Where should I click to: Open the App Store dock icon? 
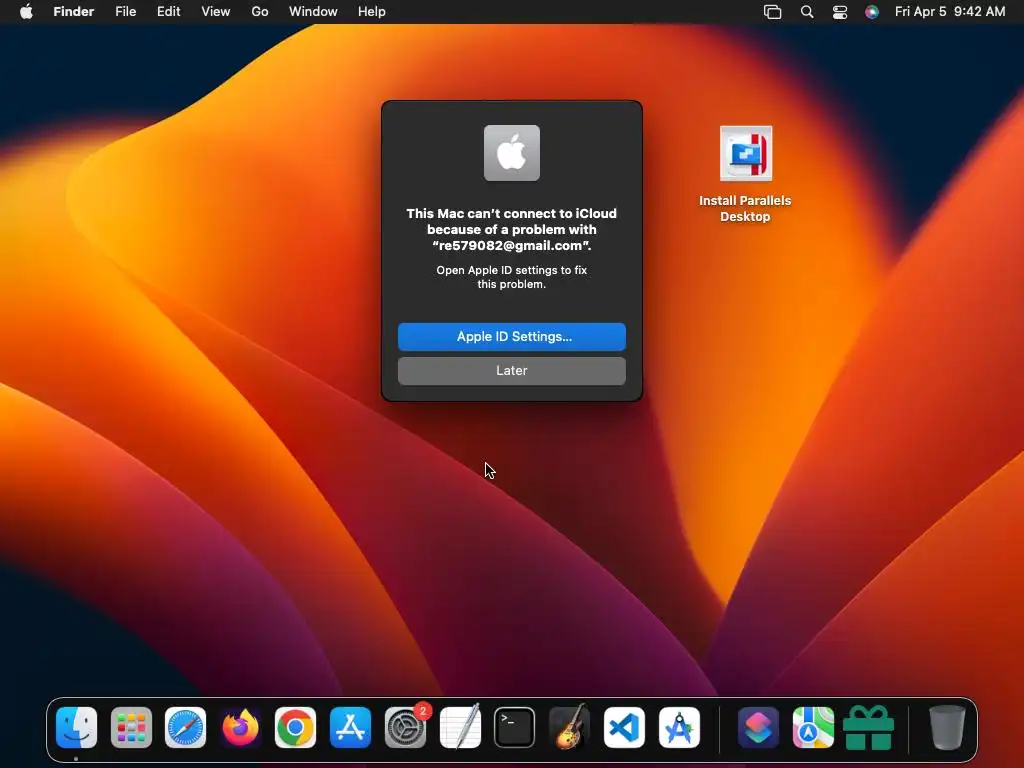[351, 728]
